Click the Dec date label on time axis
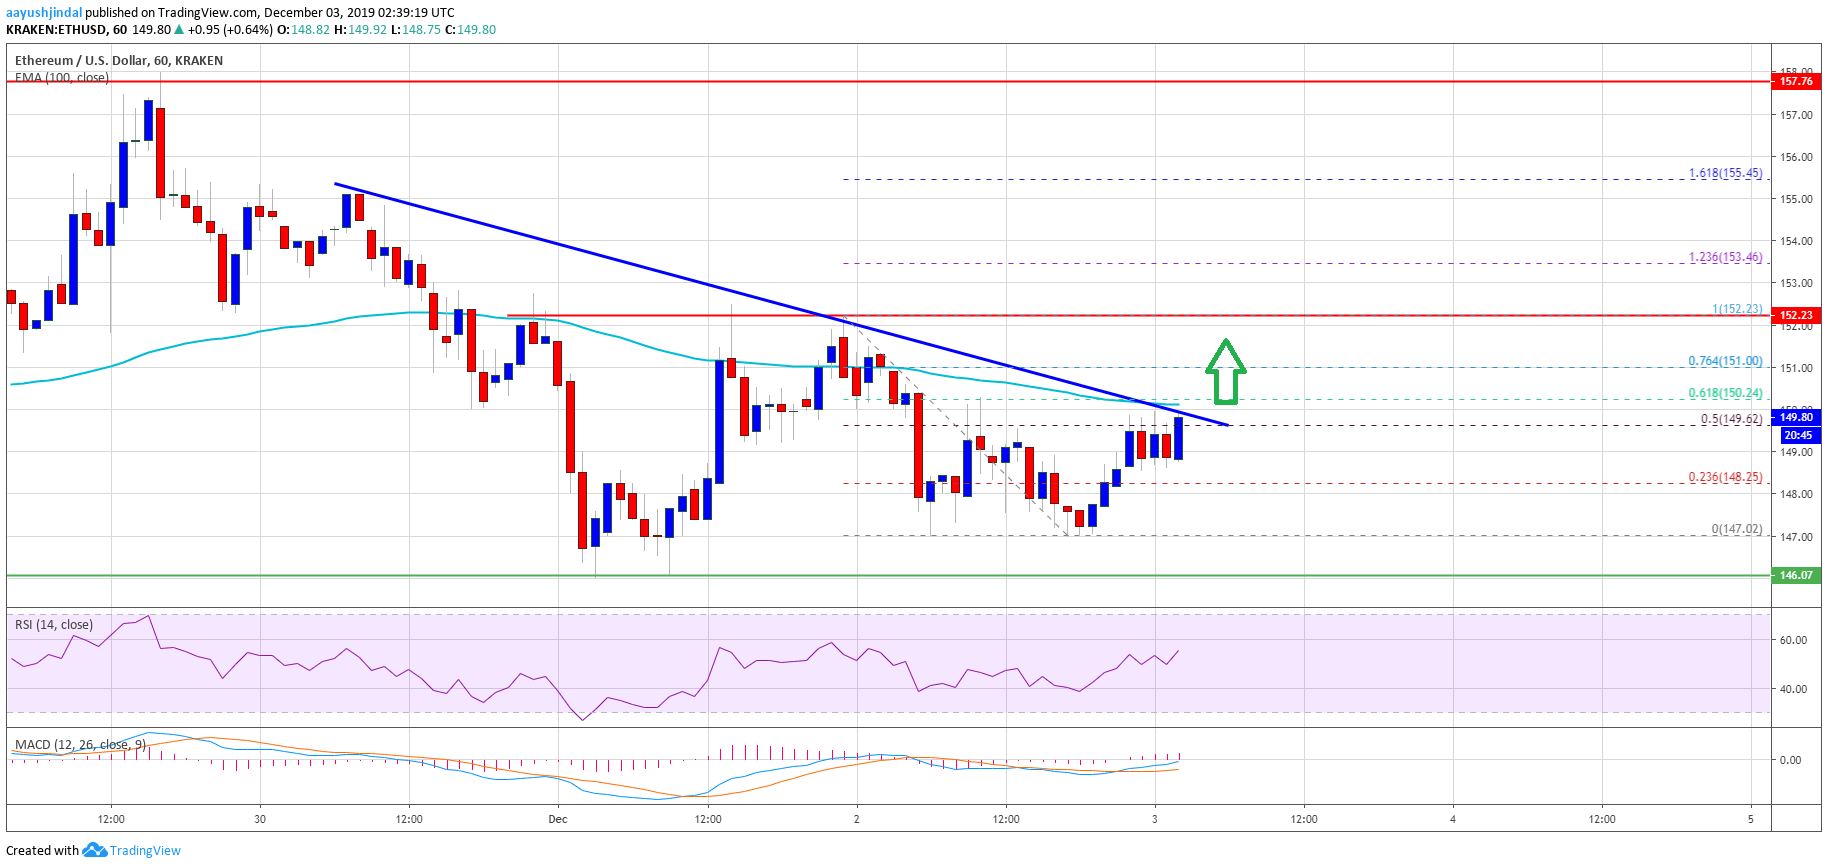1828x868 pixels. pyautogui.click(x=558, y=819)
